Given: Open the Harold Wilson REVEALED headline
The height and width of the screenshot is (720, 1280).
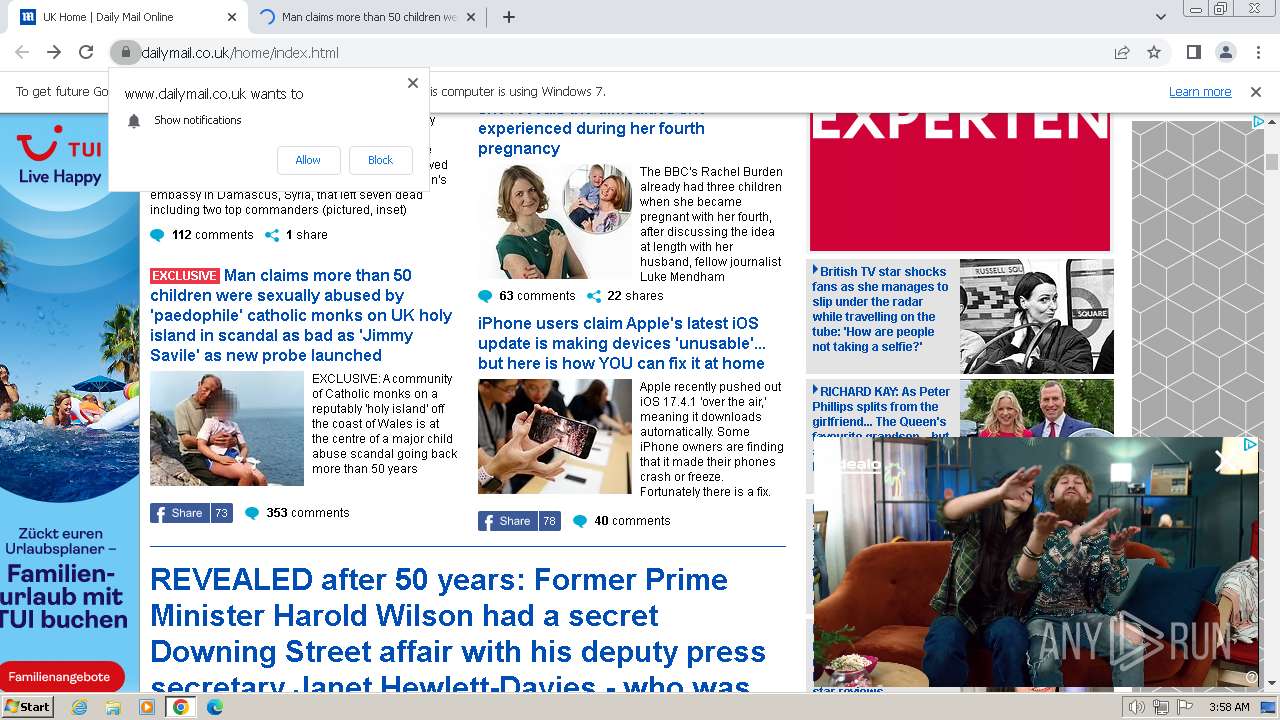Looking at the screenshot, I should click(458, 628).
